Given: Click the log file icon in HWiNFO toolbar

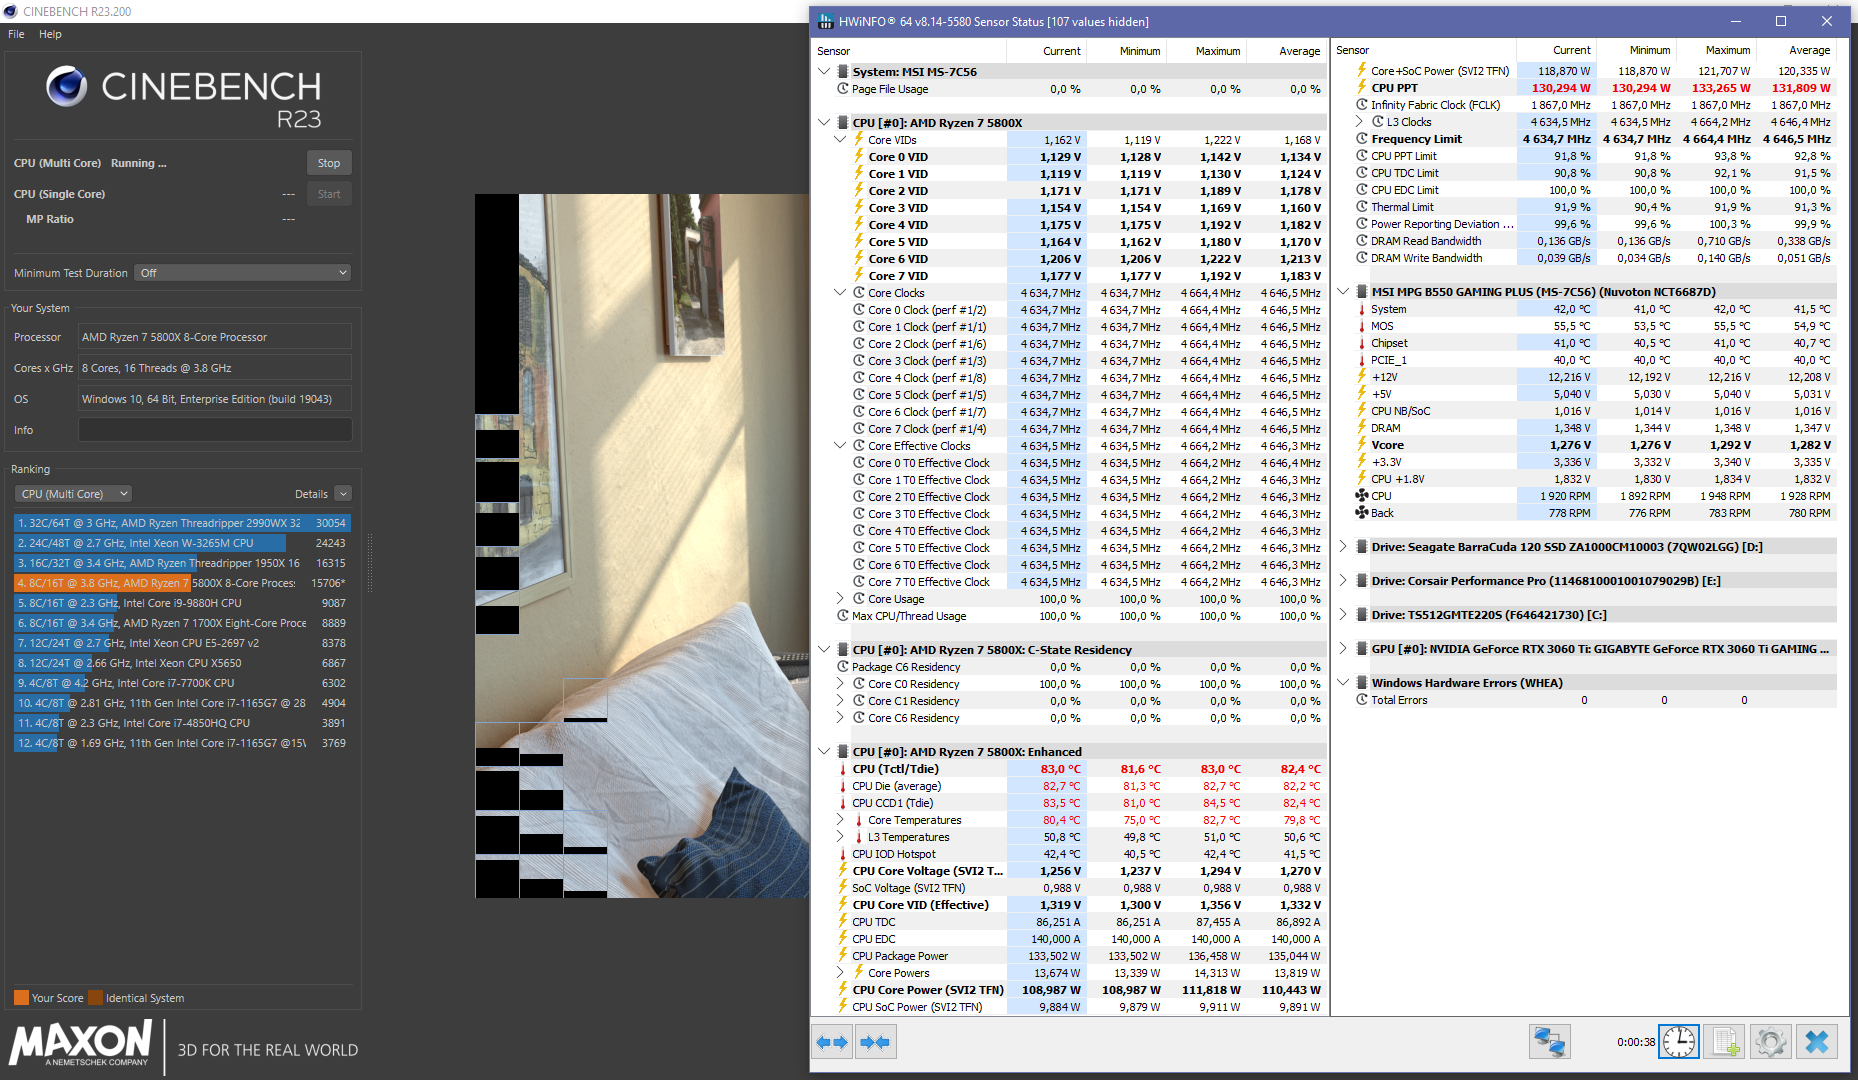Looking at the screenshot, I should 1725,1042.
